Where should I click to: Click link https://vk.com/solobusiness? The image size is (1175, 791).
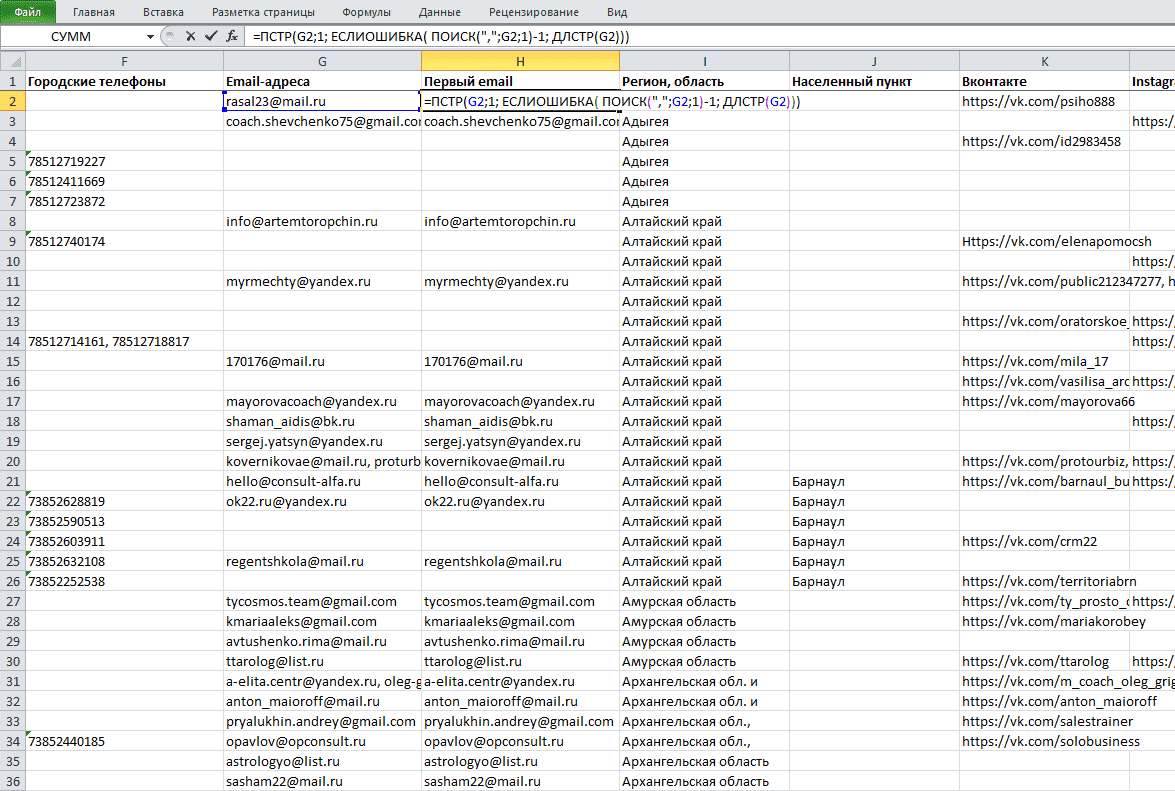click(x=1051, y=741)
